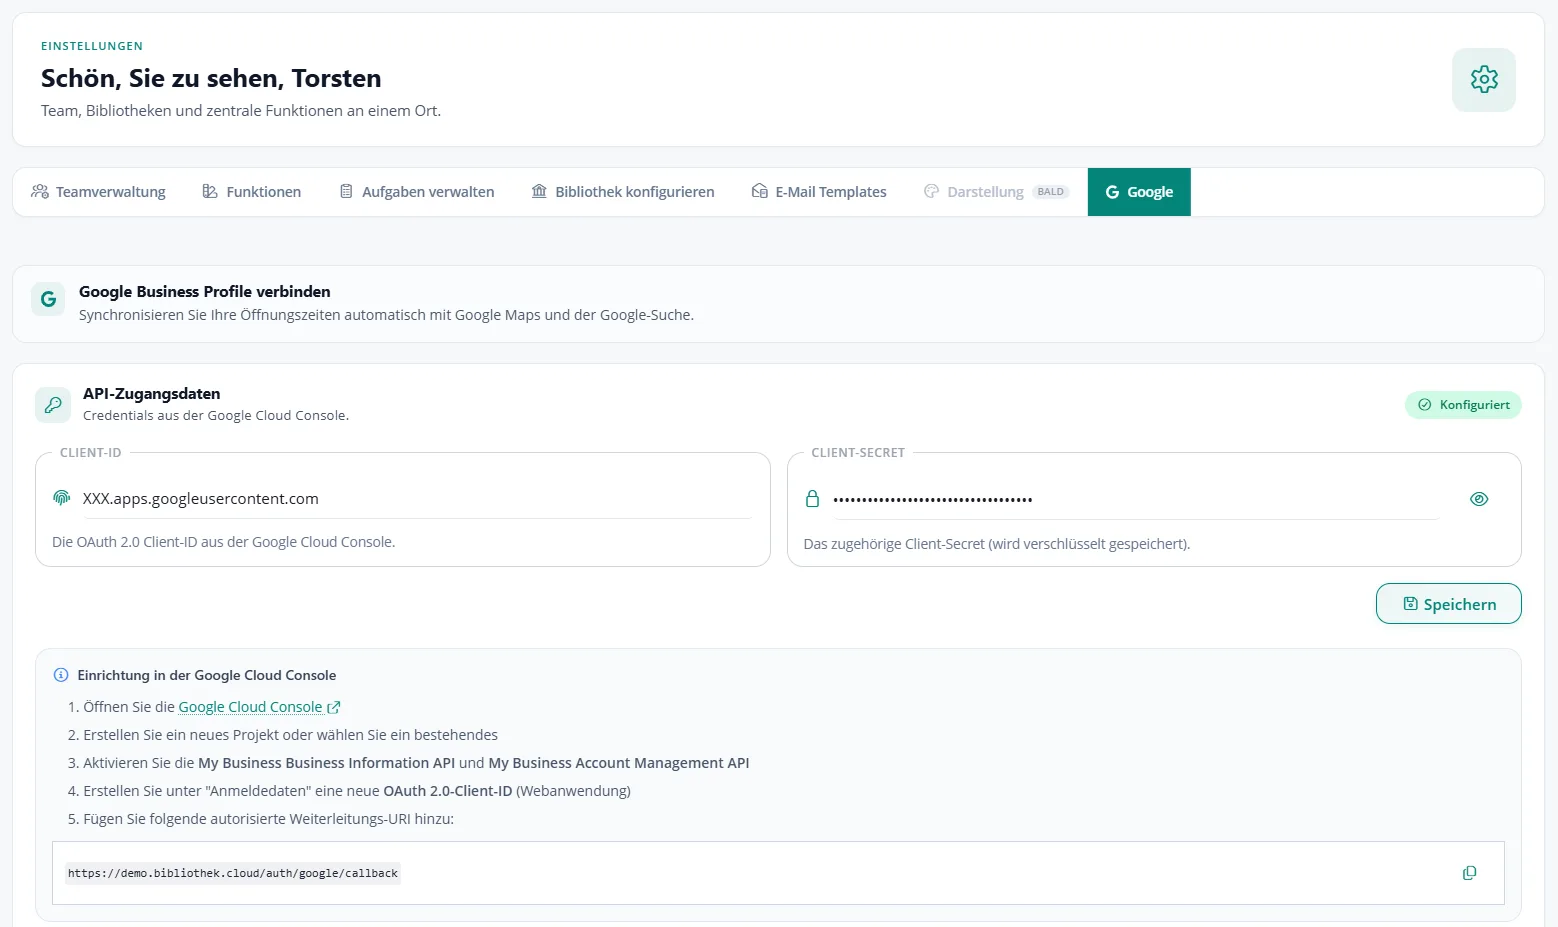Viewport: 1558px width, 927px height.
Task: Click the BALD badge
Action: [1051, 192]
